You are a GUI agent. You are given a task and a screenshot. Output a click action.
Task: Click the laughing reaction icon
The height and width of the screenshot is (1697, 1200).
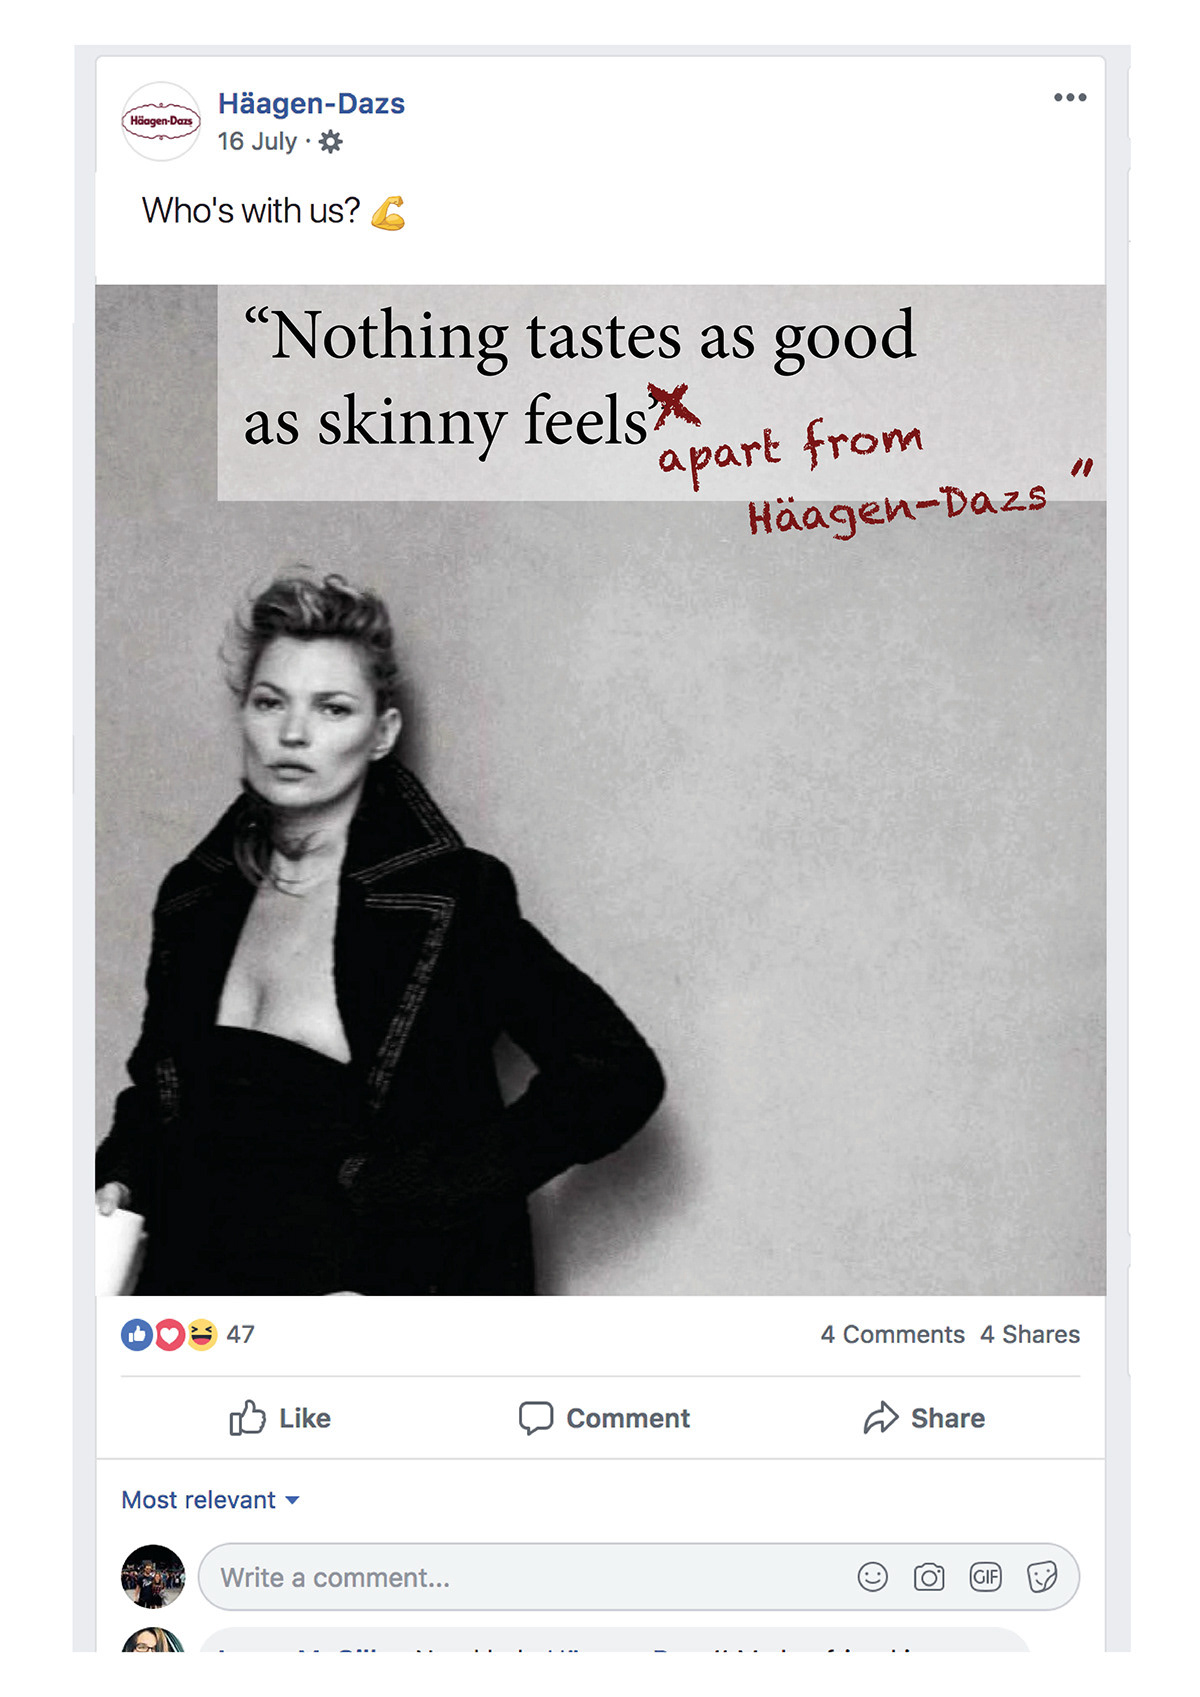201,1334
